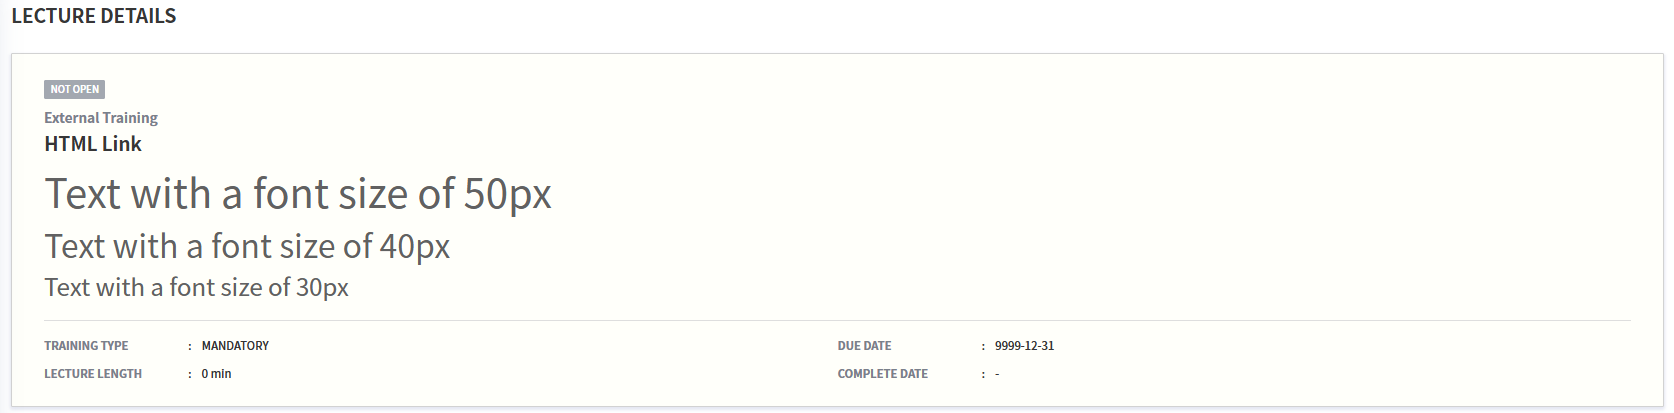Open the HTML Link title

tap(93, 144)
